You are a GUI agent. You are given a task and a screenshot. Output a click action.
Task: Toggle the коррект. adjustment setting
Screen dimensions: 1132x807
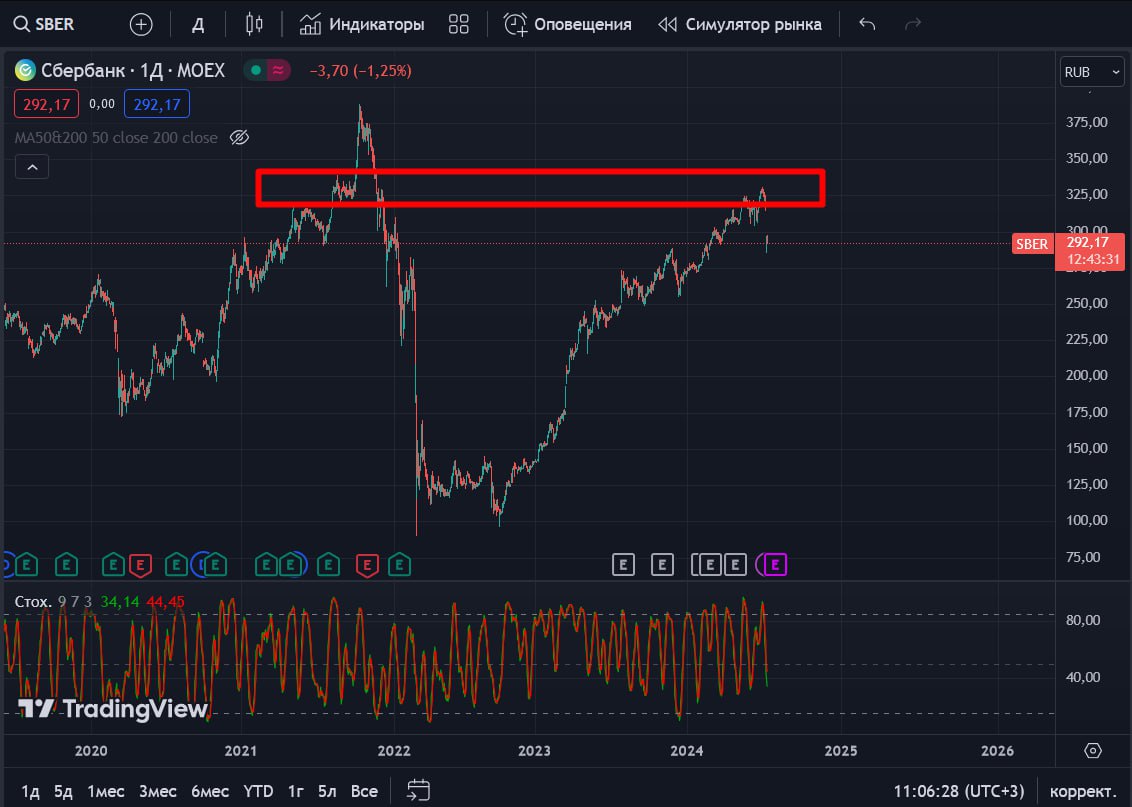pyautogui.click(x=1082, y=791)
